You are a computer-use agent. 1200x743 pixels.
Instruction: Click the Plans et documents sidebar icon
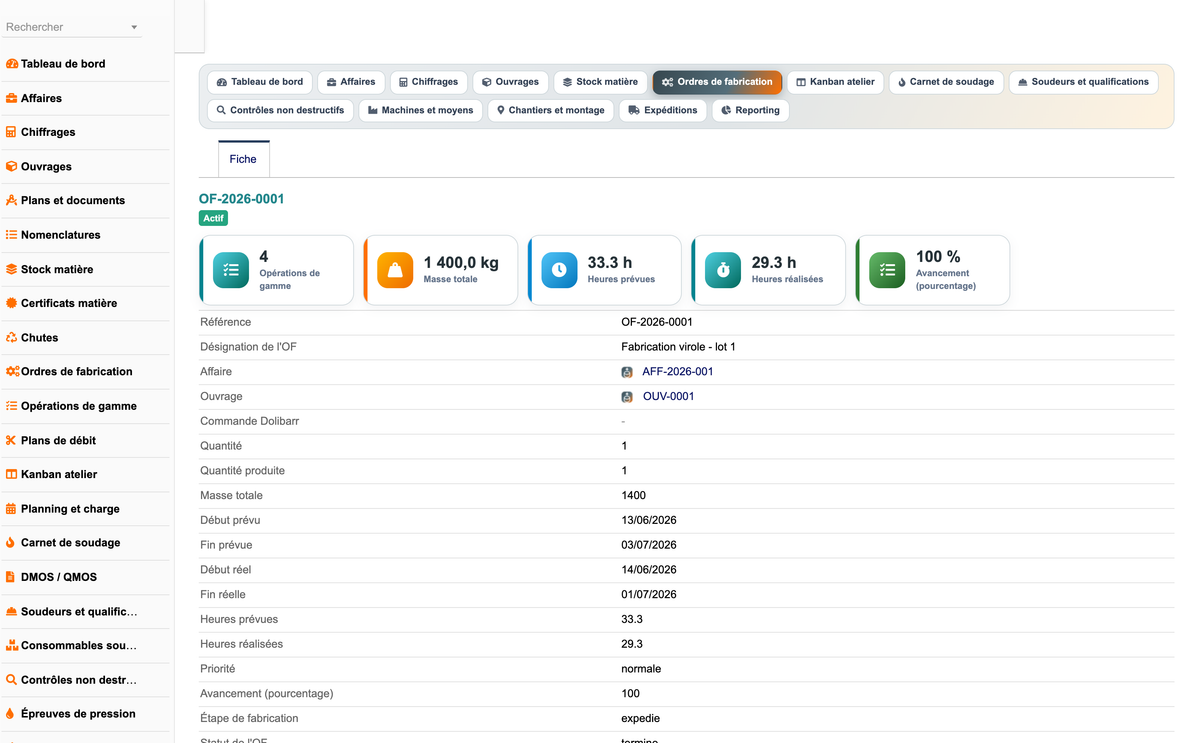pyautogui.click(x=12, y=200)
